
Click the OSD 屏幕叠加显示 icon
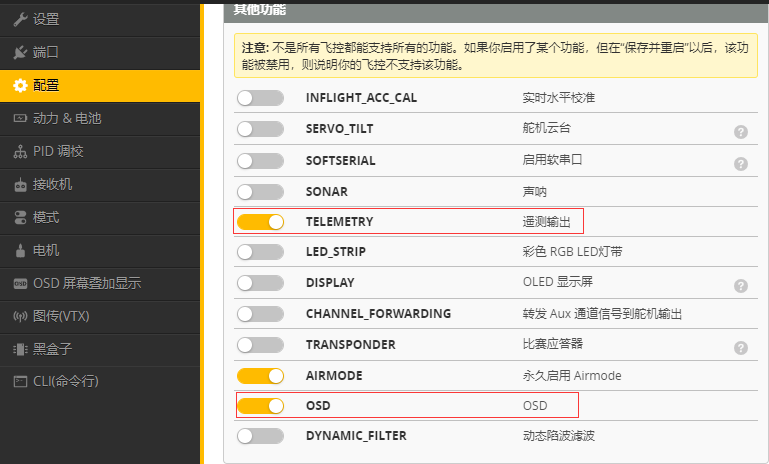(20, 283)
